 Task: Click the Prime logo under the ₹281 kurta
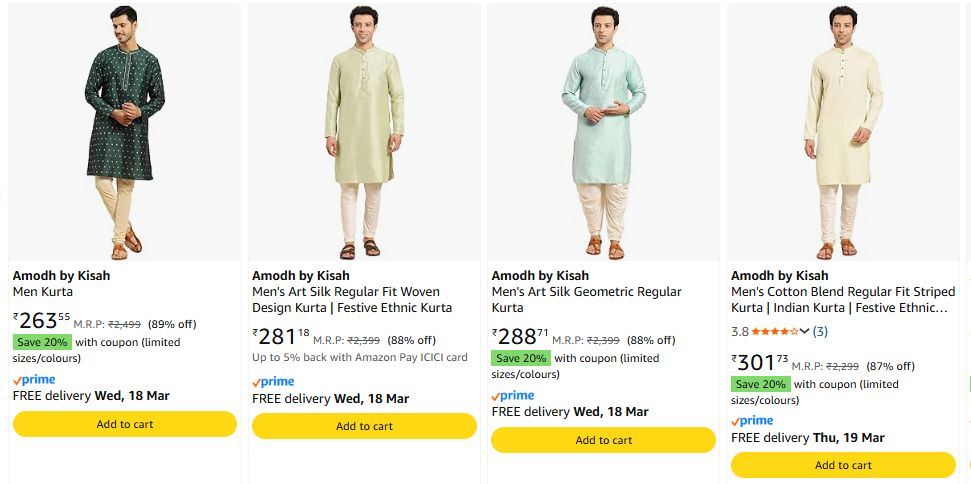(273, 382)
